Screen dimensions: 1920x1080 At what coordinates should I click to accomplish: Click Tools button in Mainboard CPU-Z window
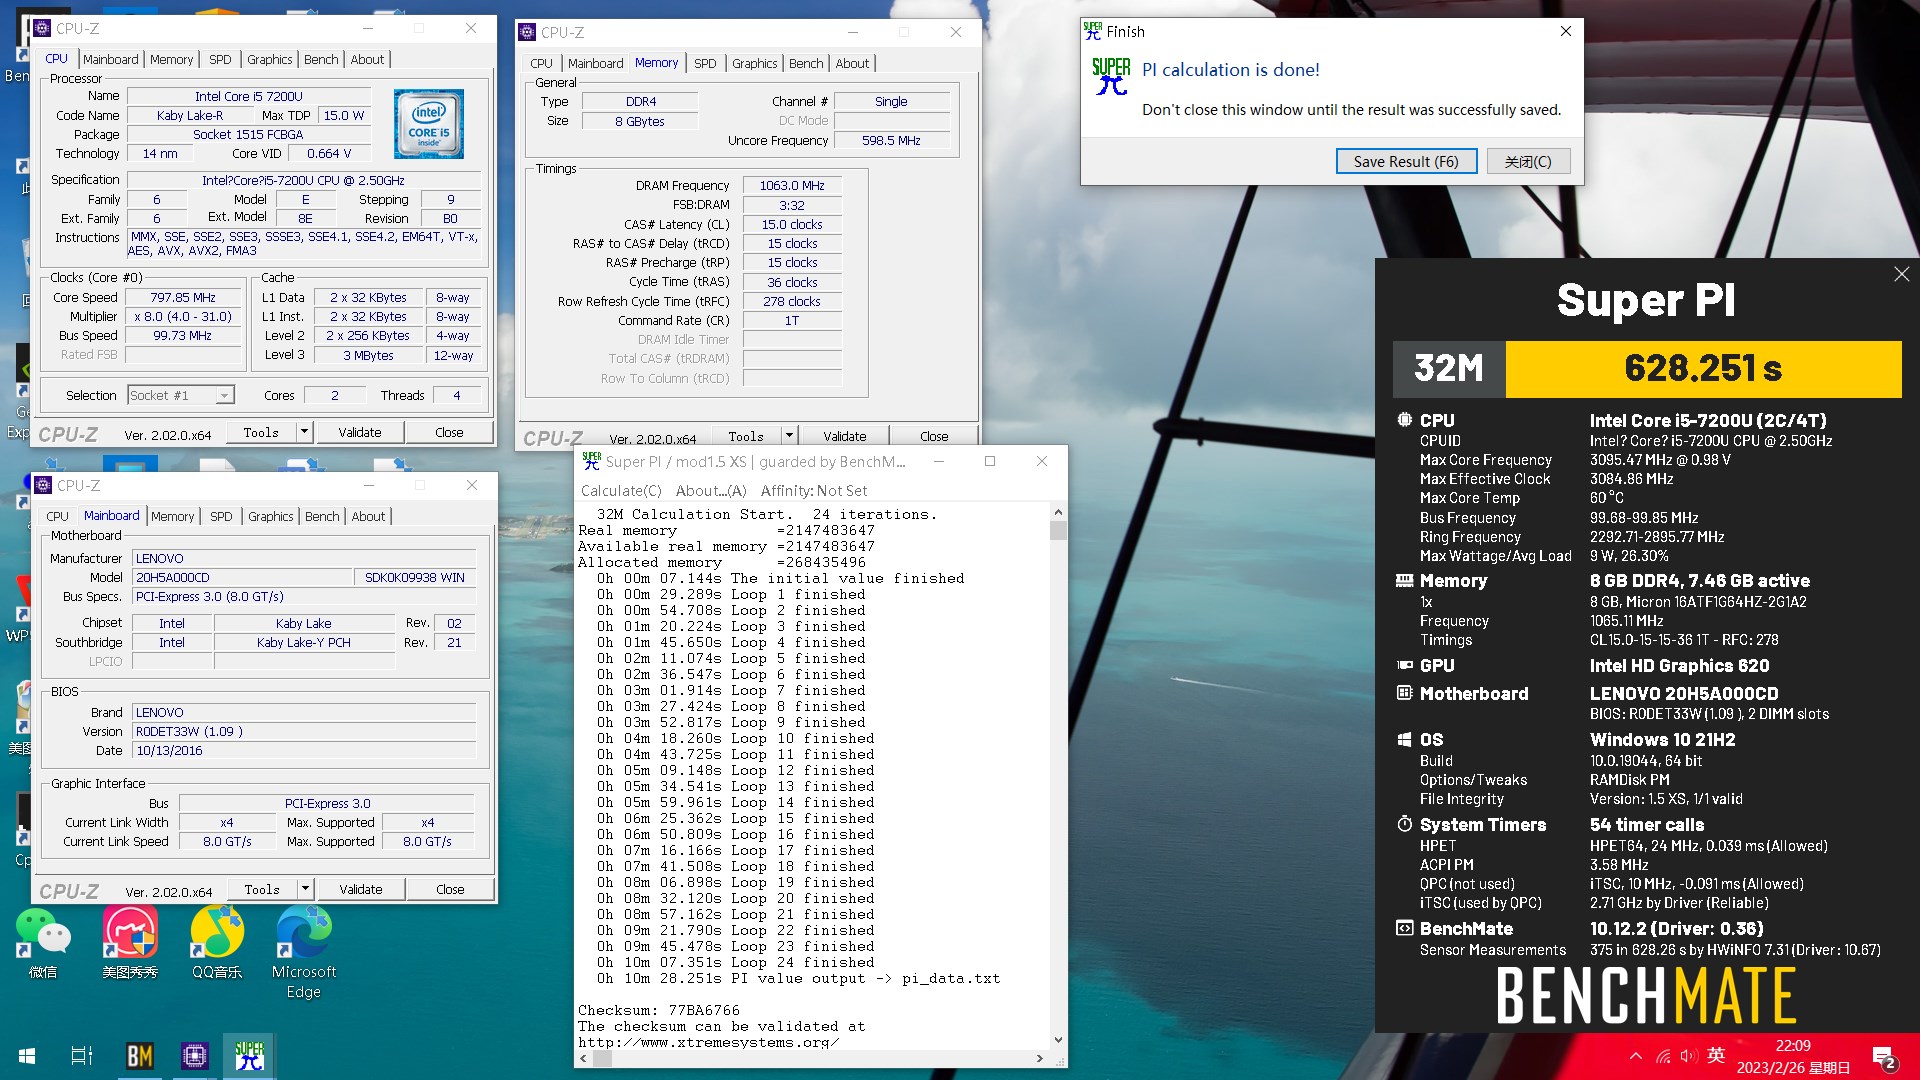[x=262, y=888]
